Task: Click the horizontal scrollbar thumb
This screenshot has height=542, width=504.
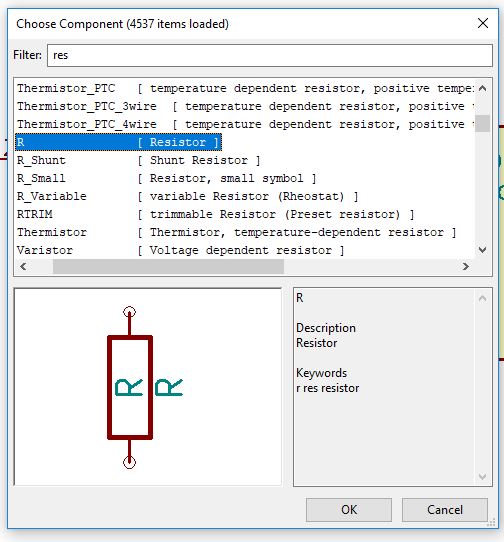Action: (168, 267)
